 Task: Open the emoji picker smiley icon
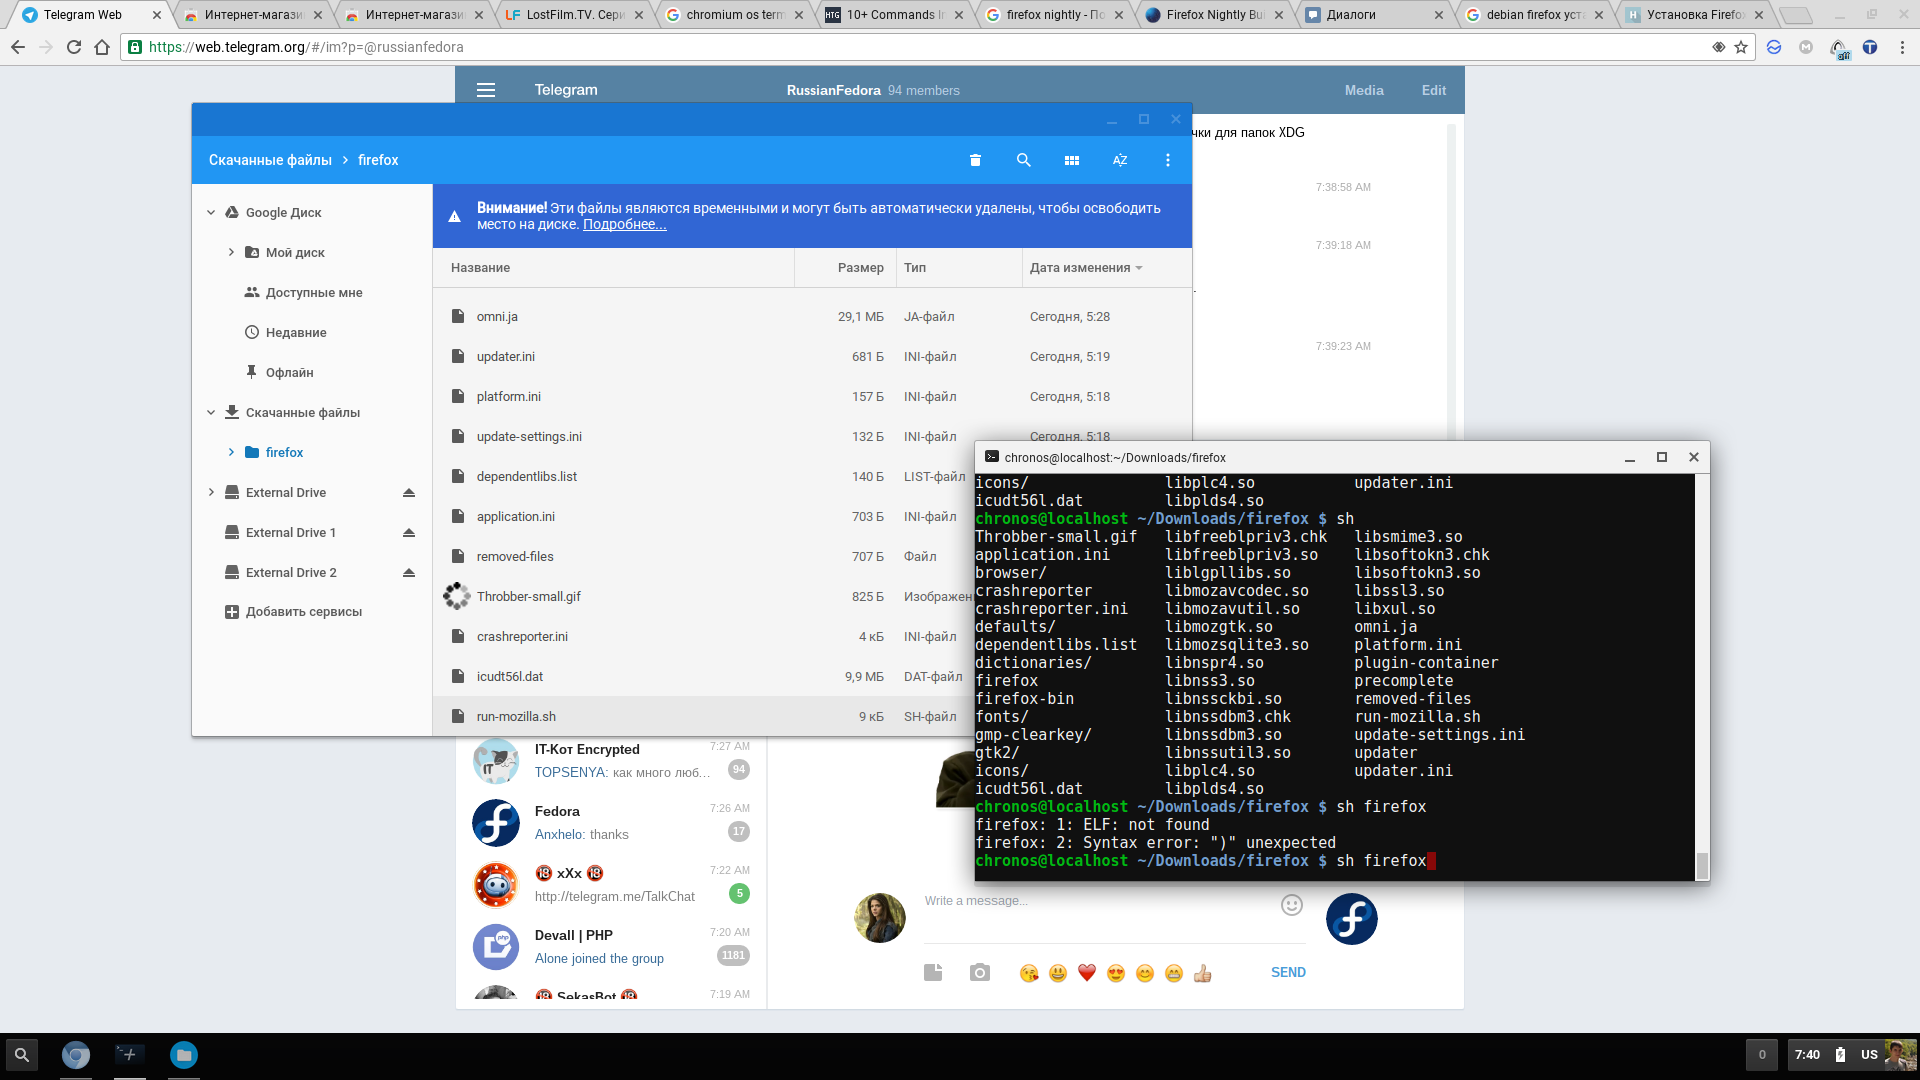[x=1291, y=905]
